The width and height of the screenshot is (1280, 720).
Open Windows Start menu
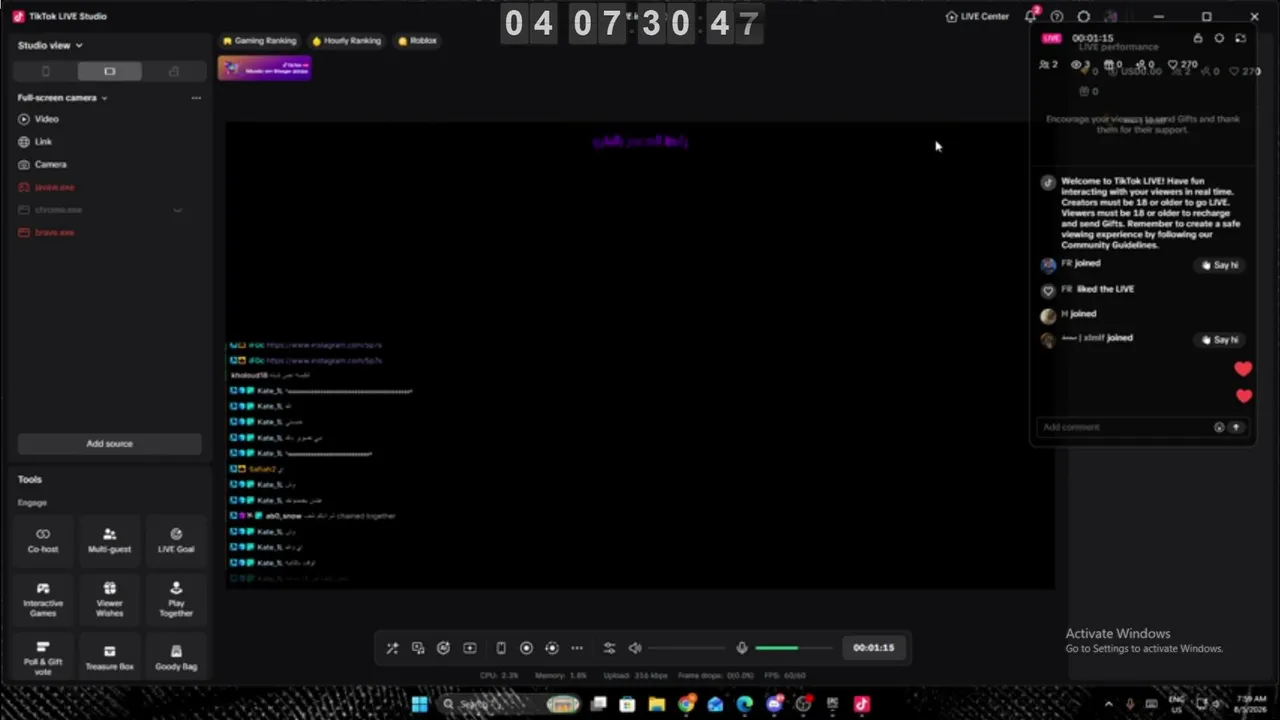[x=420, y=704]
